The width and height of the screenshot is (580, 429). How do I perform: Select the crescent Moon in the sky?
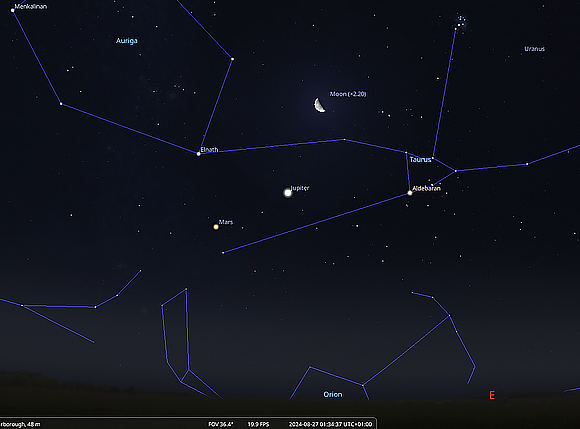tap(320, 105)
